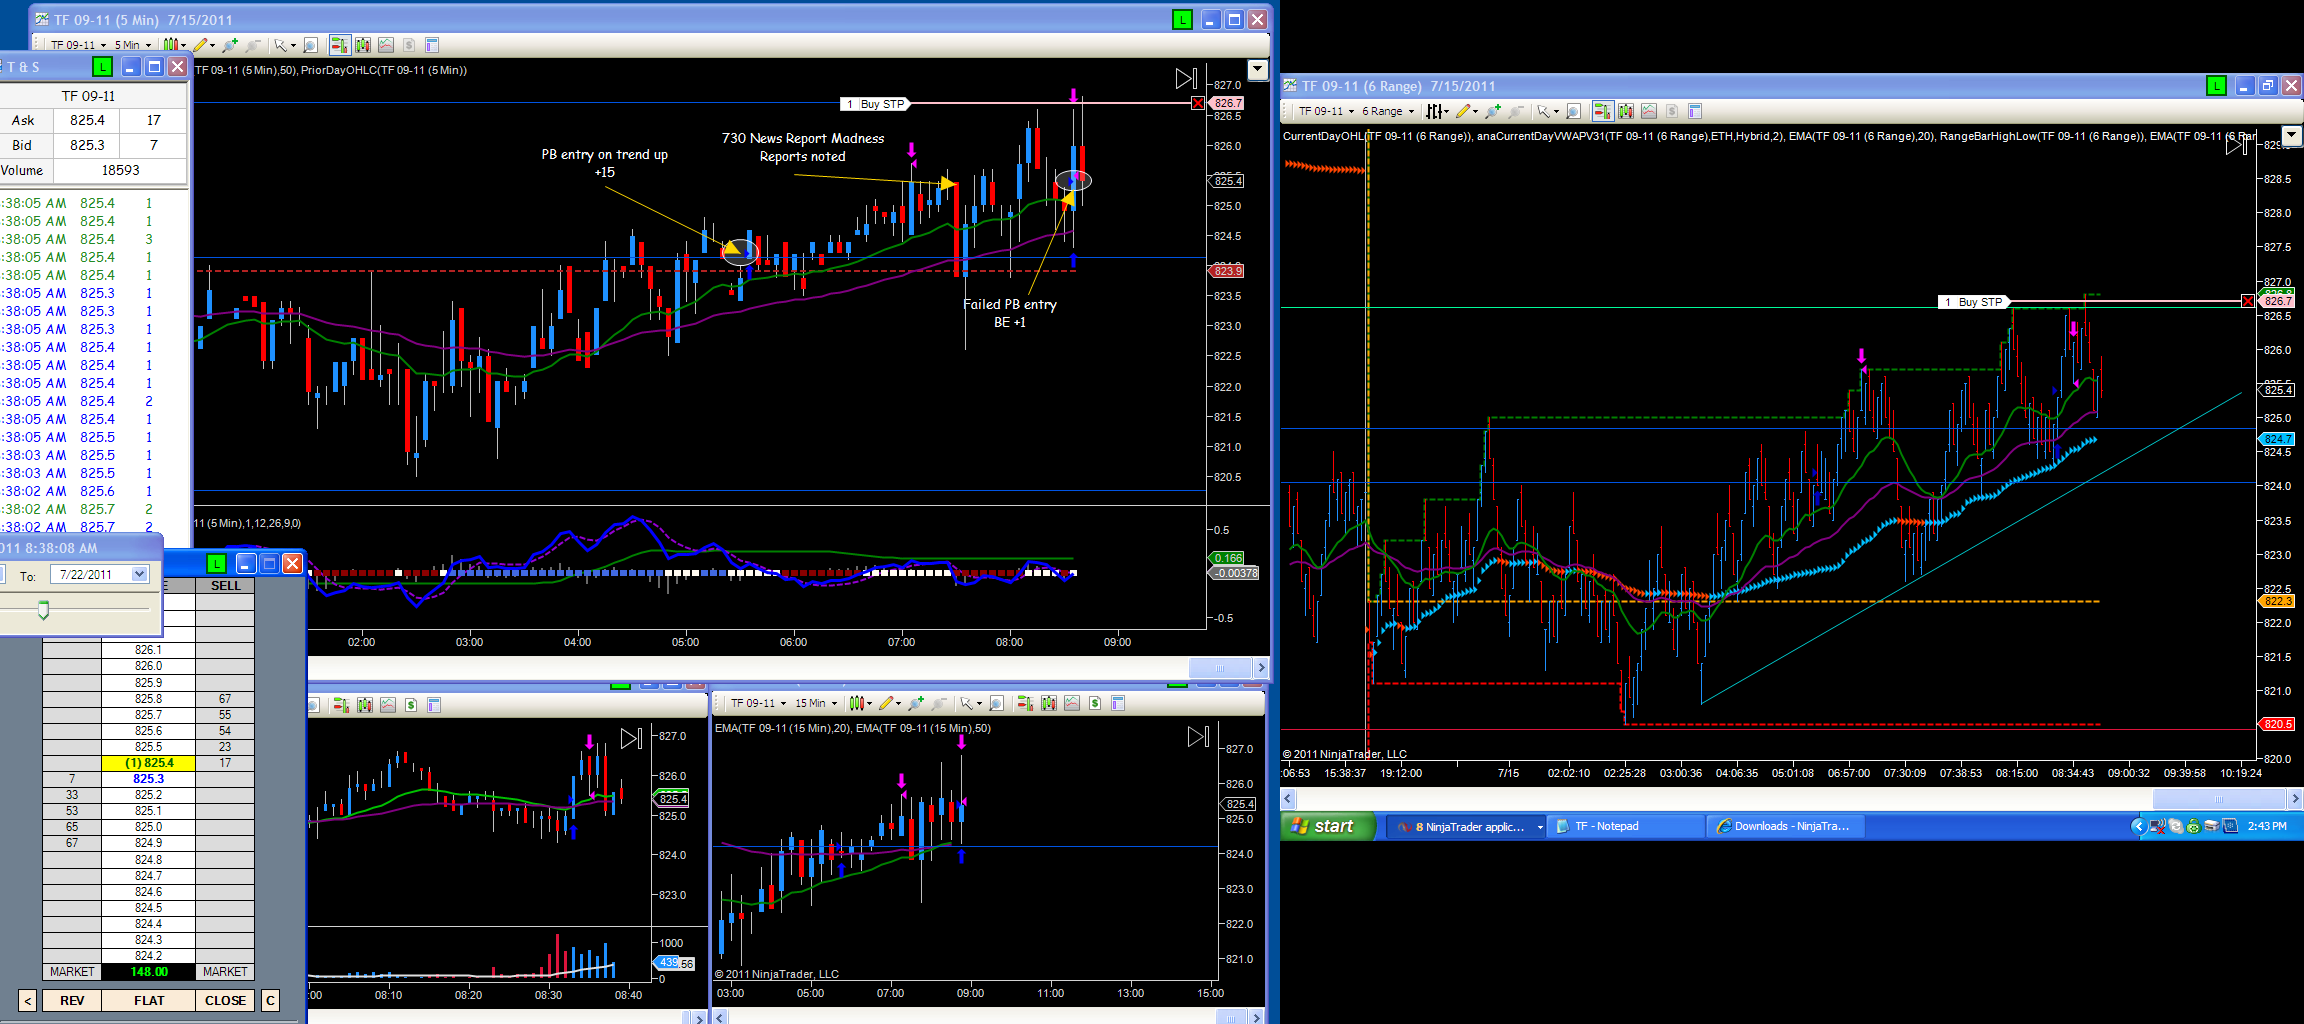2304x1024 pixels.
Task: Toggle the Data Box in the 5 Min chart
Action: (x=310, y=45)
